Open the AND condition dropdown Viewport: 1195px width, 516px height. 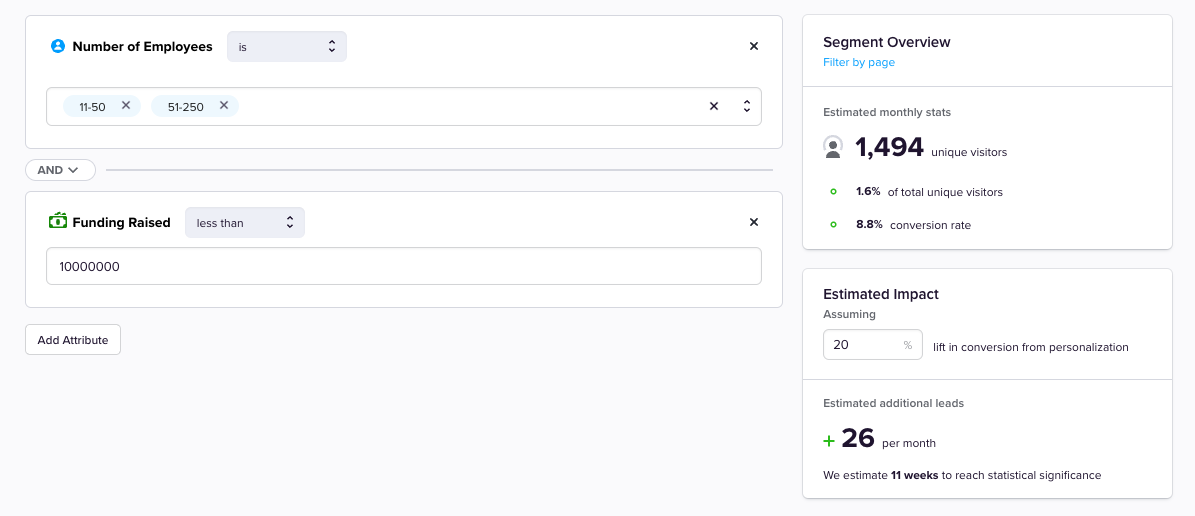point(60,170)
